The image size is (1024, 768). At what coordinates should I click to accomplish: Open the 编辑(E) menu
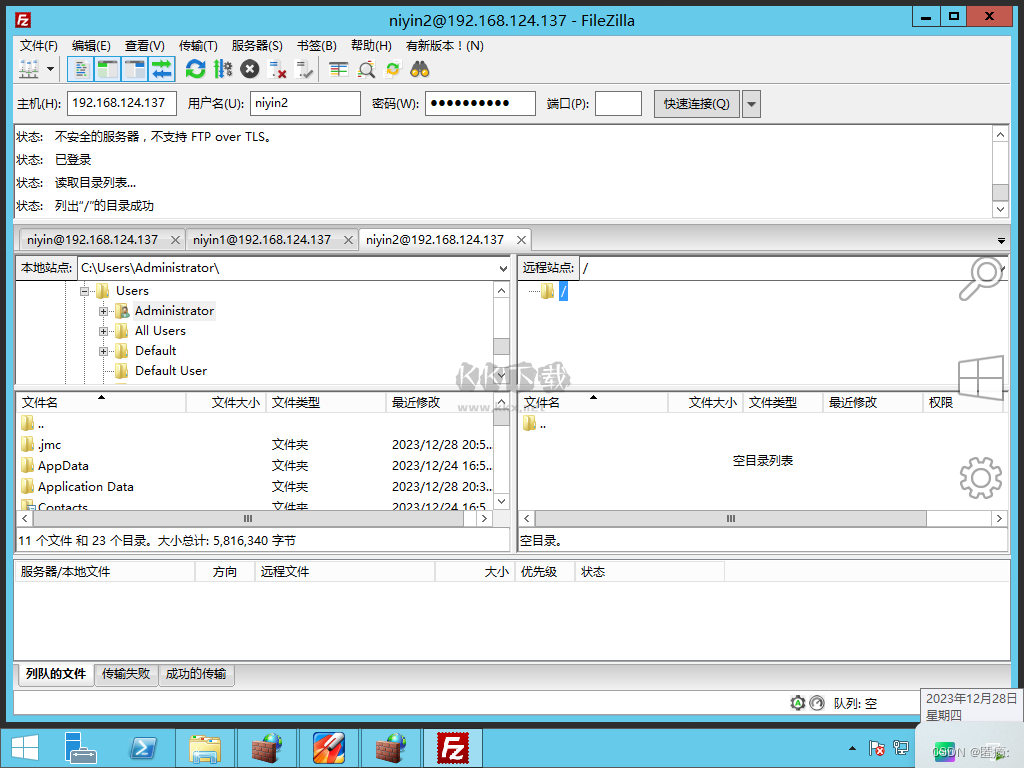(x=91, y=46)
